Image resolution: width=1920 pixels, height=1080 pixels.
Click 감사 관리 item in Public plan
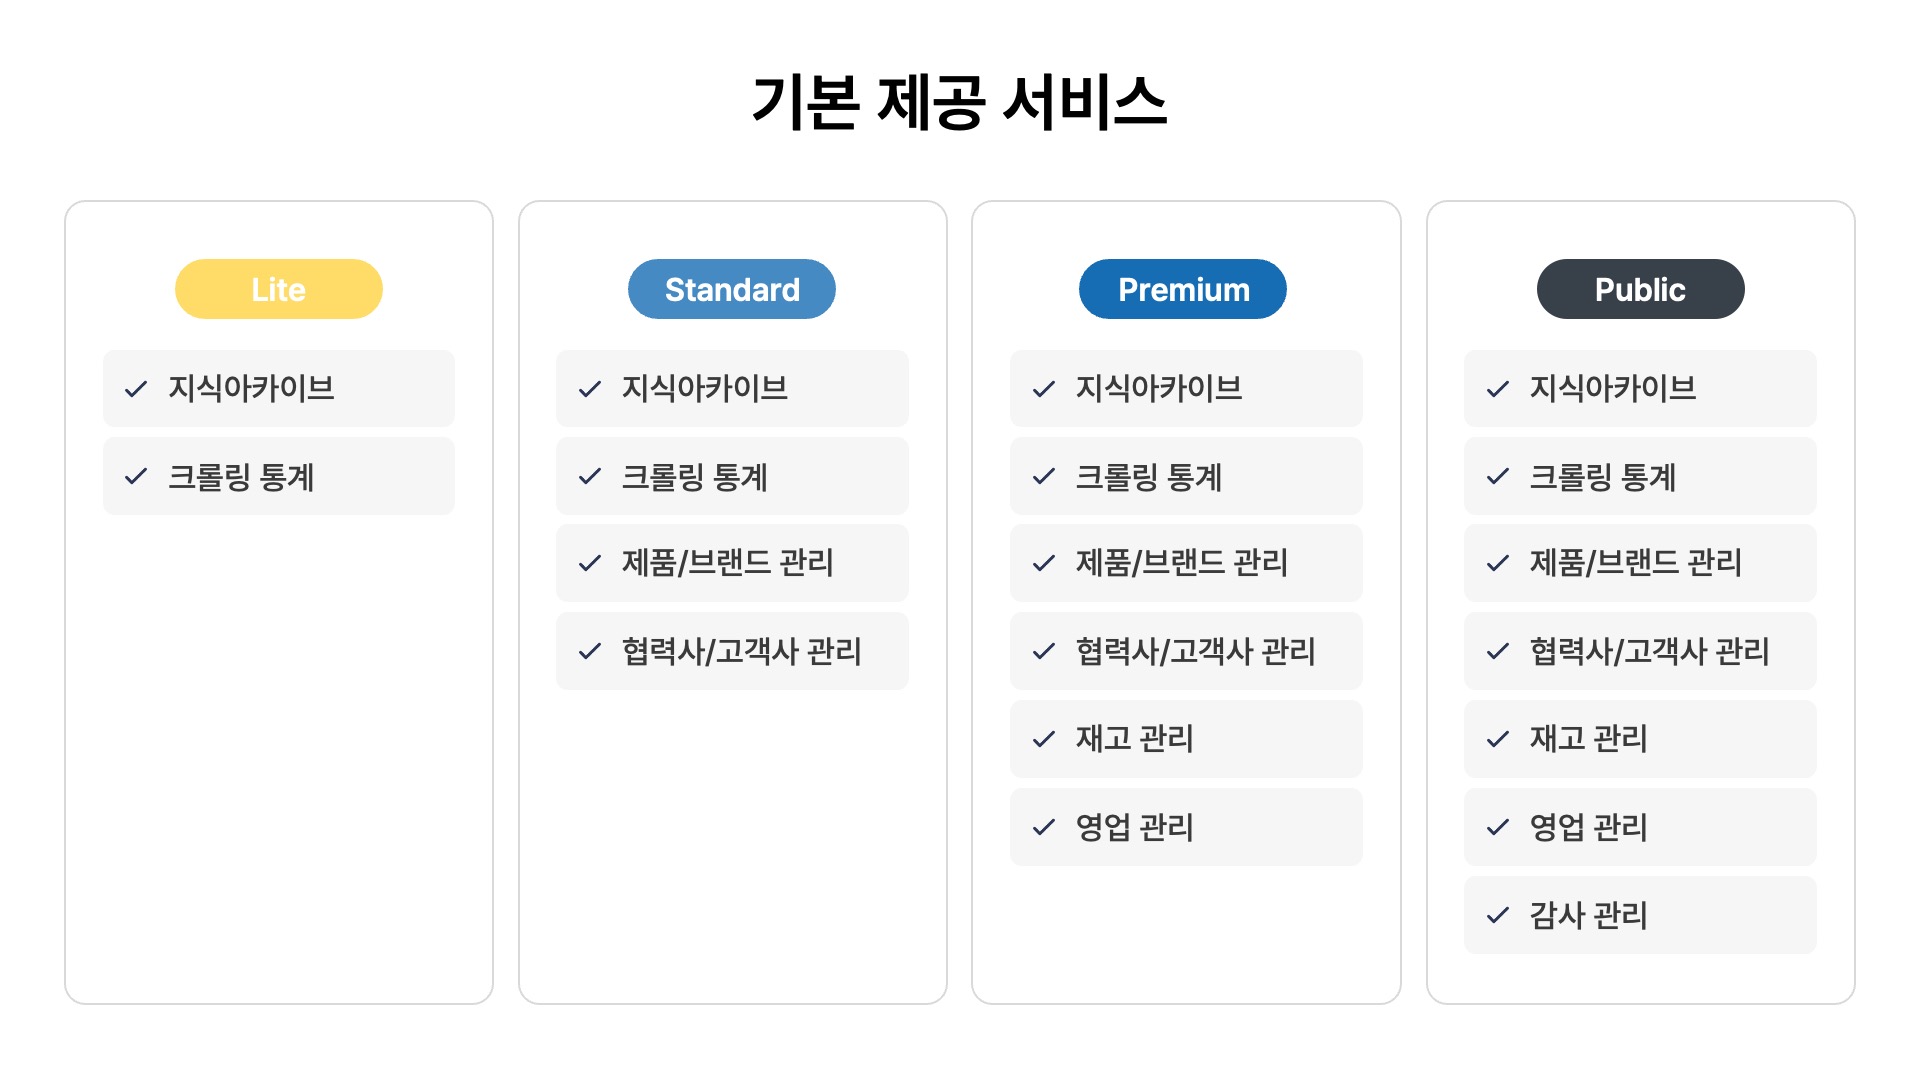pos(1640,915)
